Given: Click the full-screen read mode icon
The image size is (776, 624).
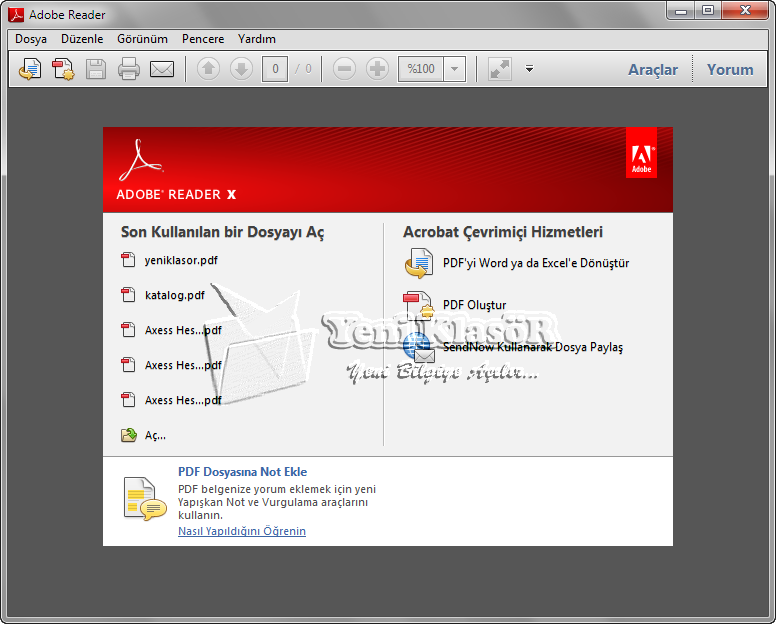Looking at the screenshot, I should tap(500, 69).
